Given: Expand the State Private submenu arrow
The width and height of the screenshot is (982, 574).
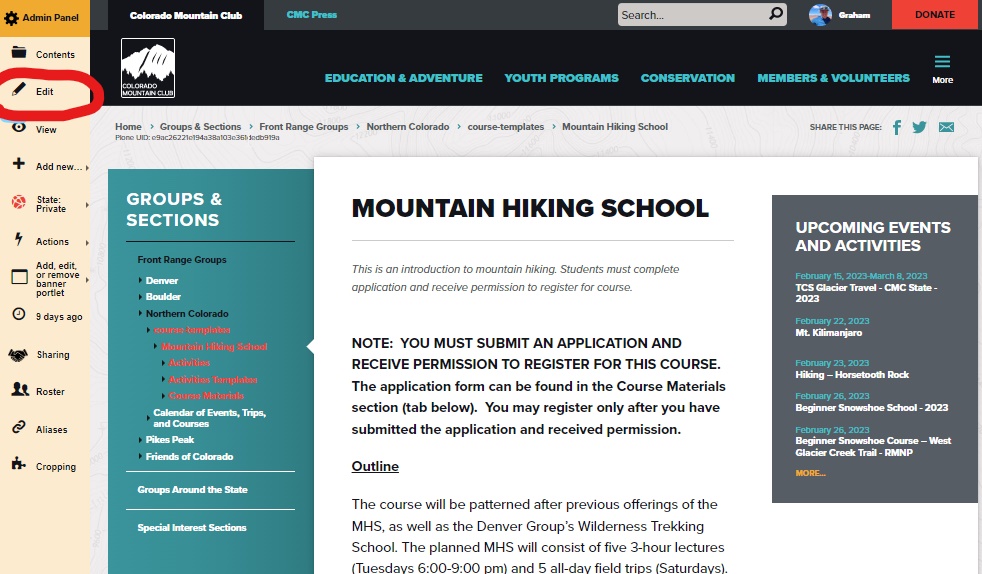Looking at the screenshot, I should (x=87, y=205).
